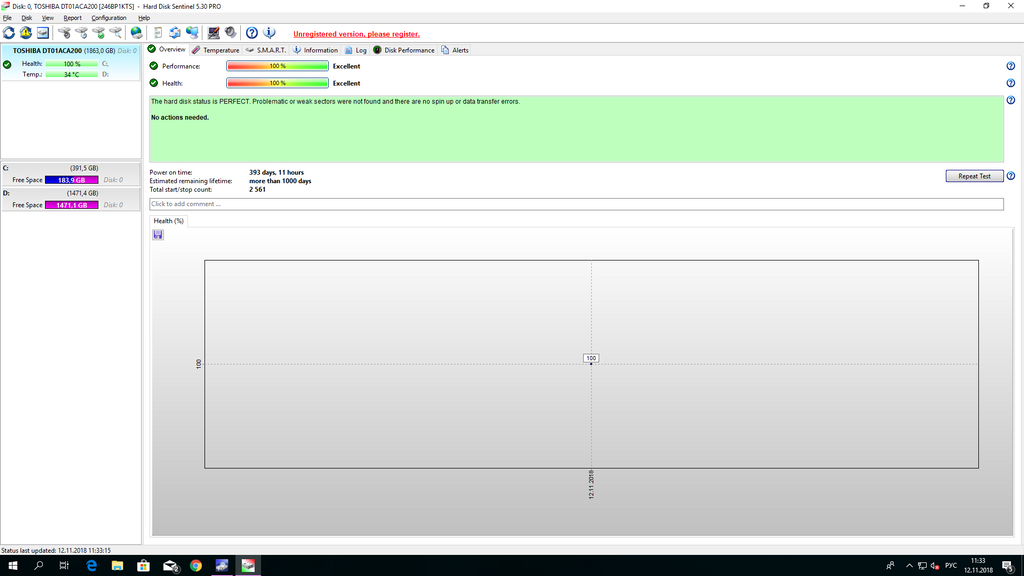This screenshot has height=576, width=1024.
Task: Show hidden tray icons chevron
Action: [x=909, y=566]
